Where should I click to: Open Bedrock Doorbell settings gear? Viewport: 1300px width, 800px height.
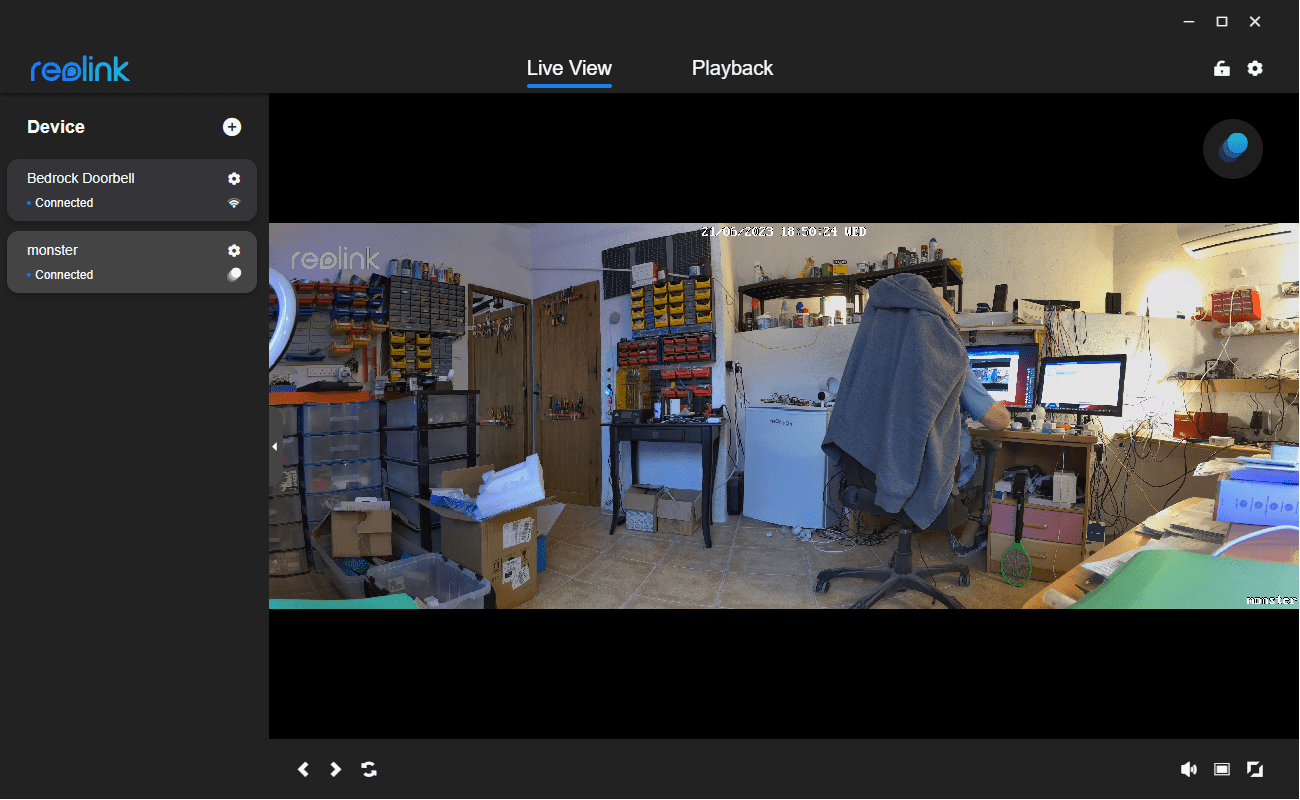tap(234, 178)
